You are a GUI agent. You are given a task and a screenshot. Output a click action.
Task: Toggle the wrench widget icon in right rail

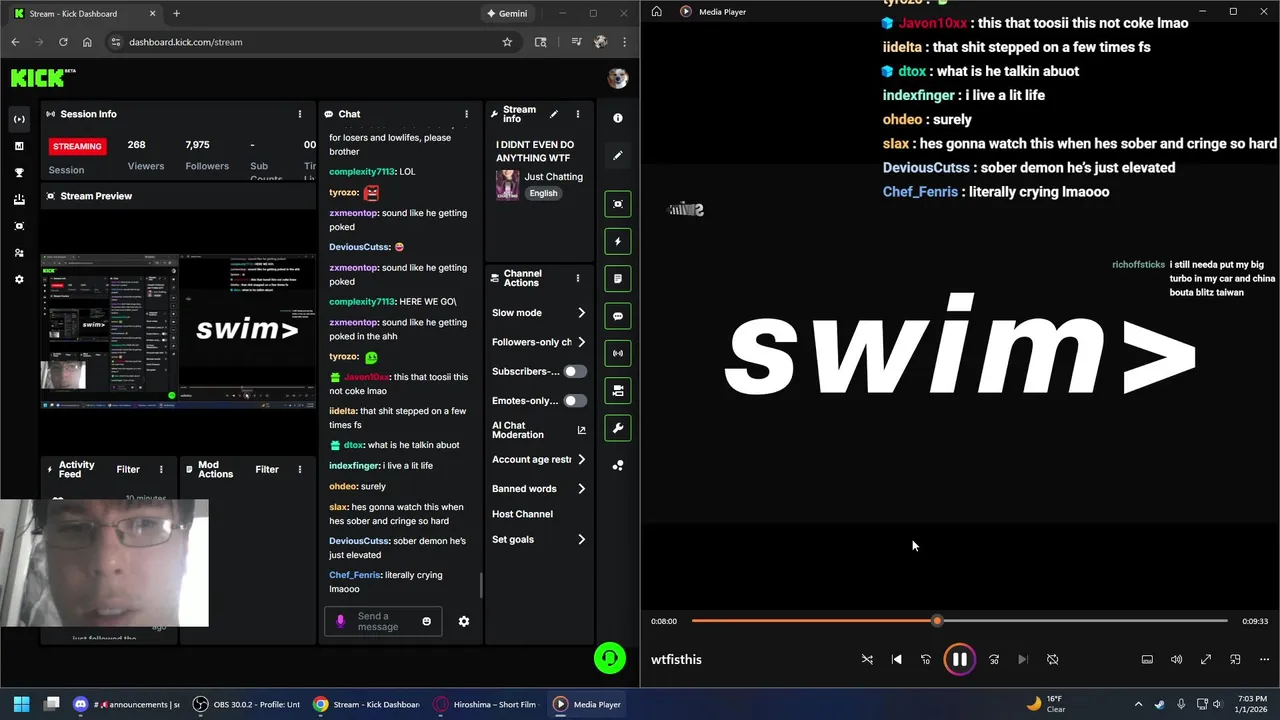618,428
